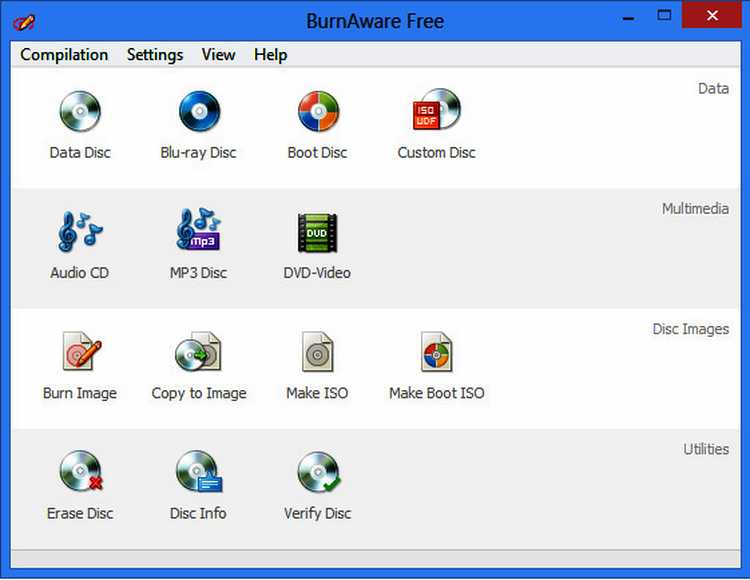Expand the View menu

pyautogui.click(x=219, y=55)
